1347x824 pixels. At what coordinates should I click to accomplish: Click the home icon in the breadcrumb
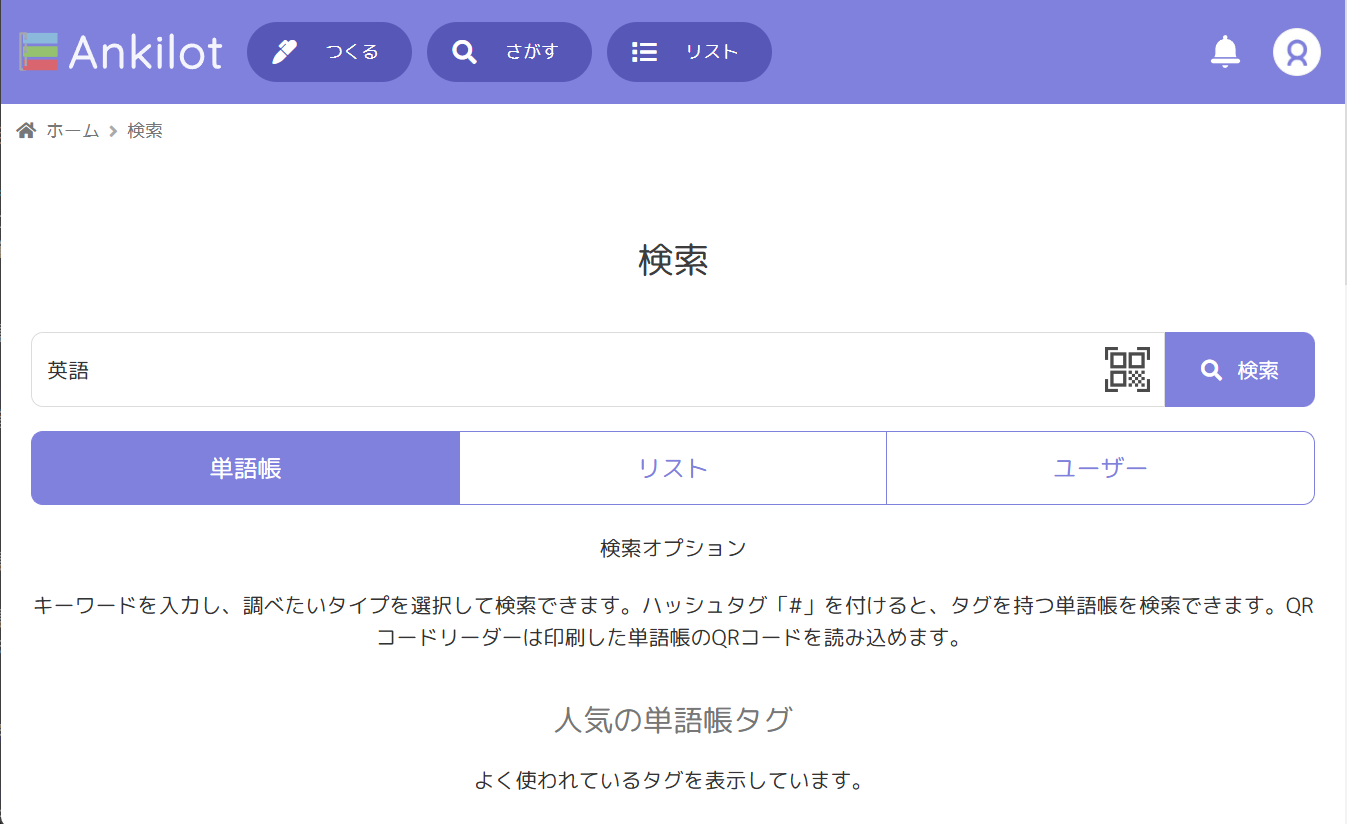[25, 129]
